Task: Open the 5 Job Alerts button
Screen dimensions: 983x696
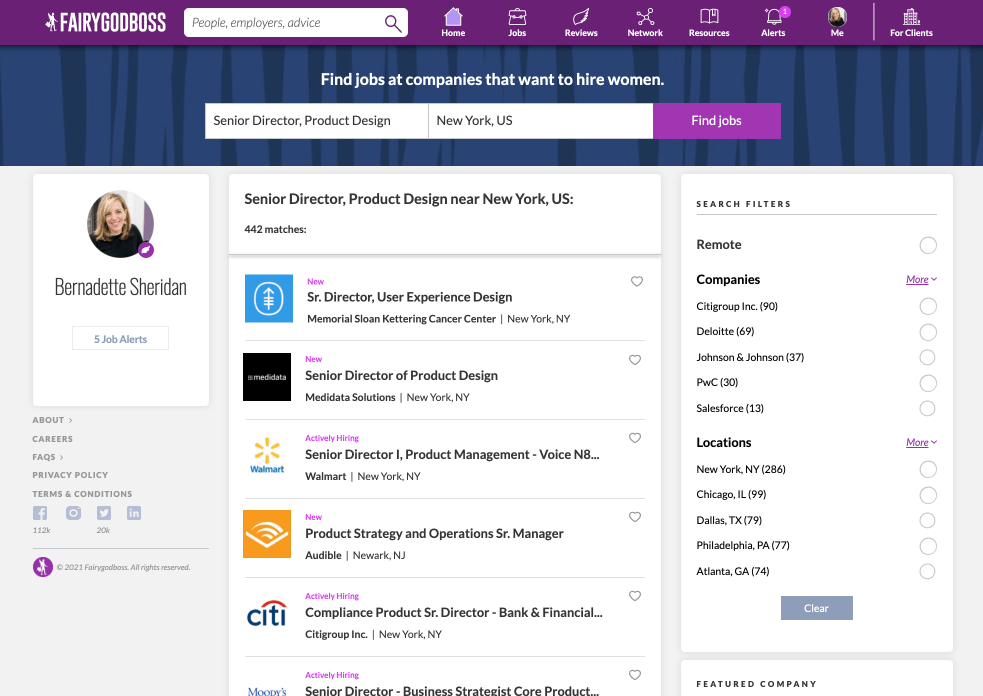Action: [x=120, y=339]
